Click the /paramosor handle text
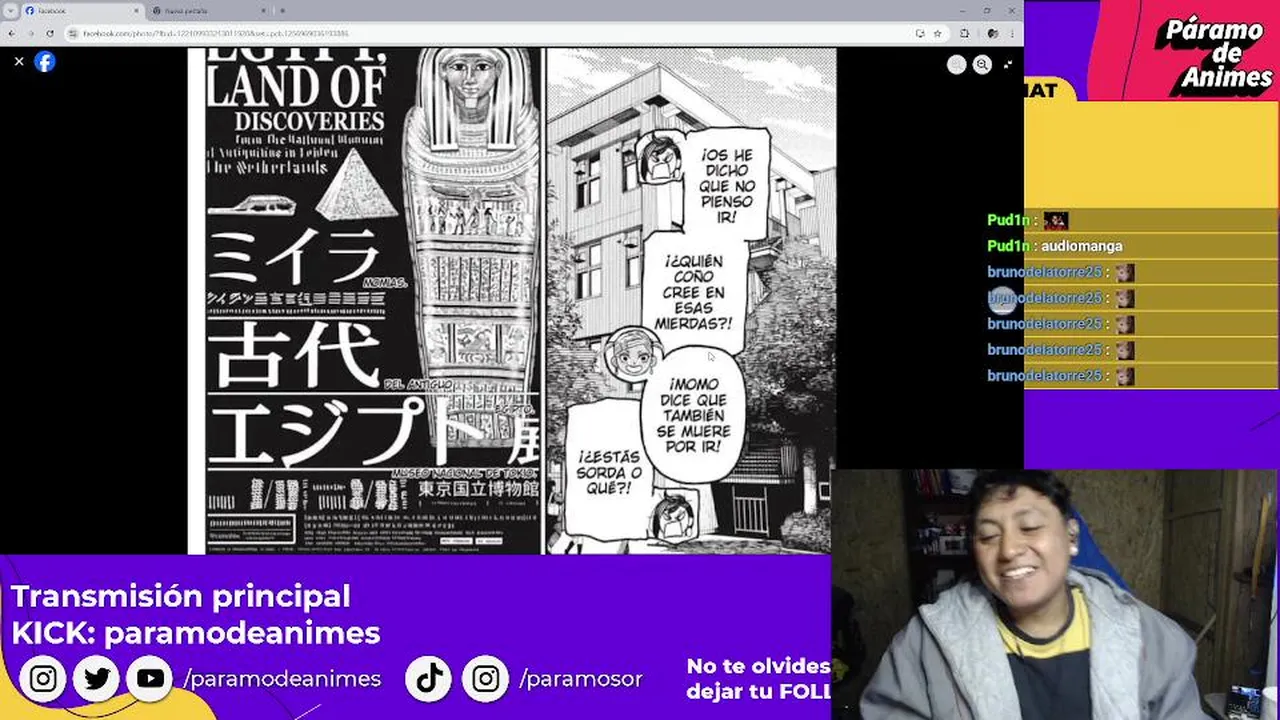This screenshot has width=1280, height=720. (581, 679)
